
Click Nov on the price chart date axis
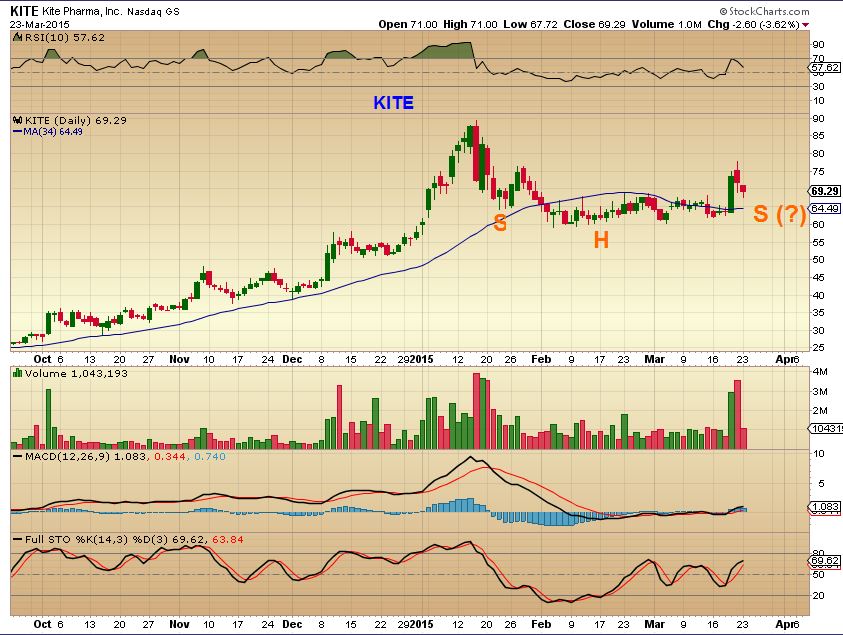[x=179, y=359]
